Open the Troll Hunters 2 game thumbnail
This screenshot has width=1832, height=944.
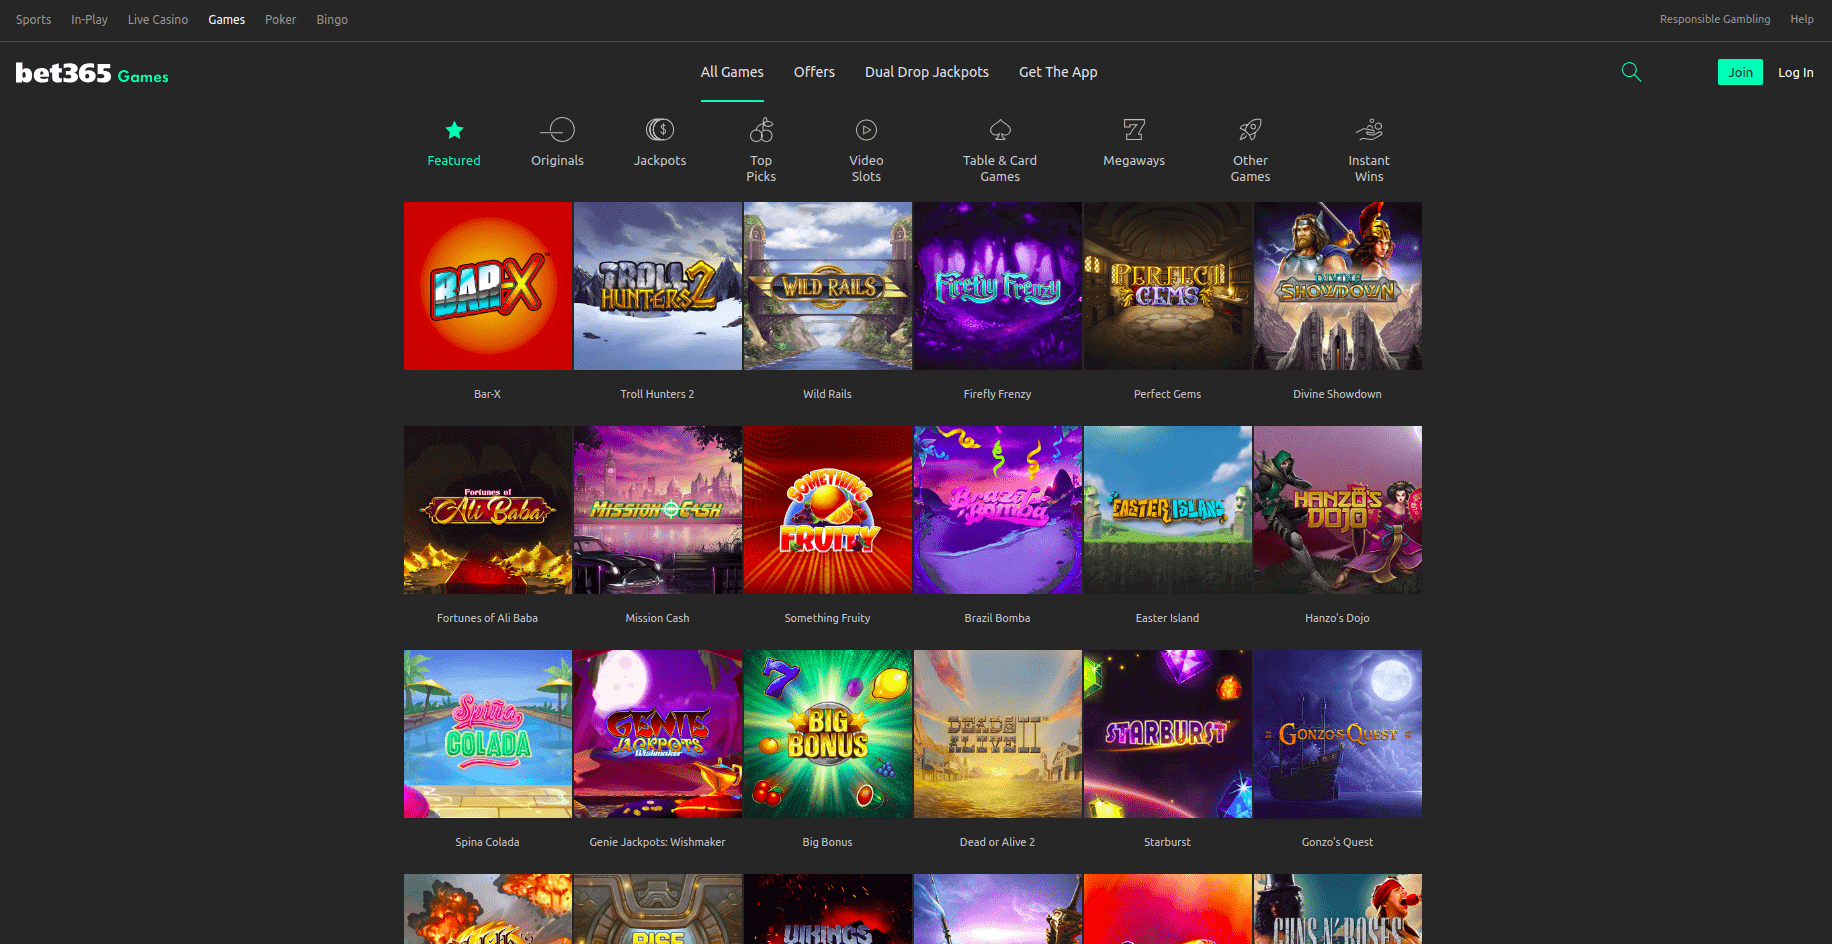tap(658, 286)
